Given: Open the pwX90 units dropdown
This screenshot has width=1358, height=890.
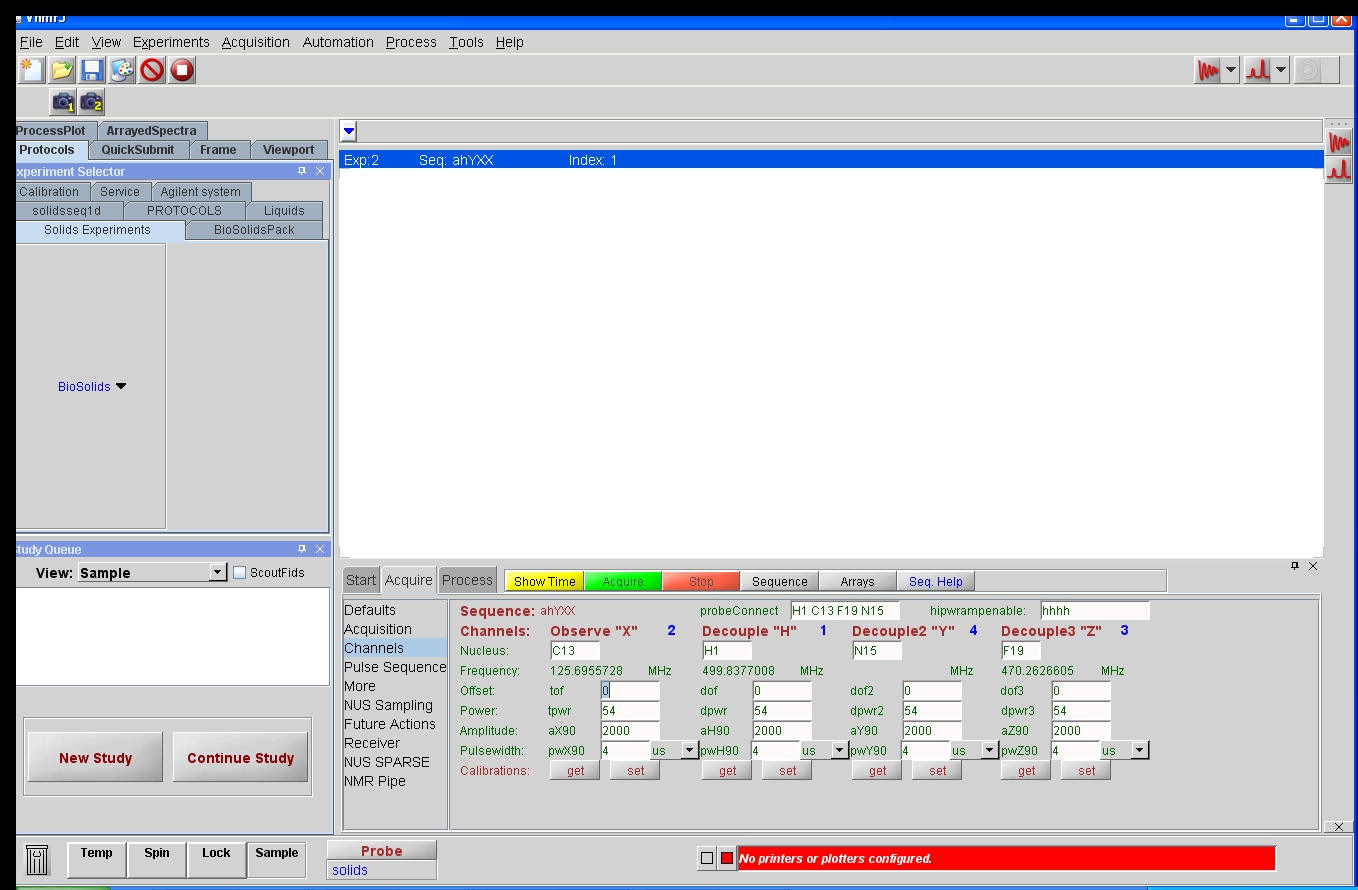Looking at the screenshot, I should 689,750.
